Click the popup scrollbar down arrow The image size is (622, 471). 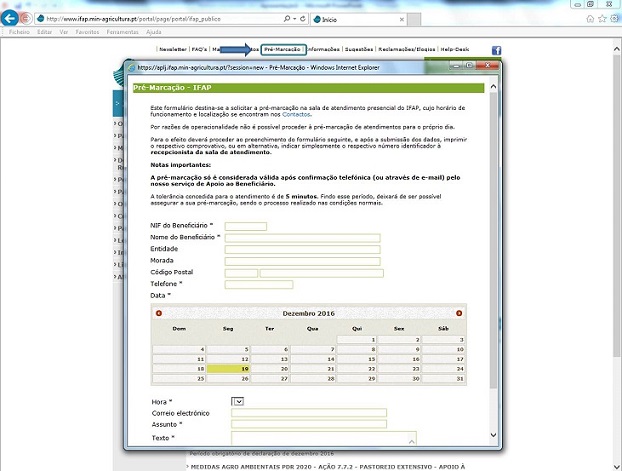coord(493,435)
